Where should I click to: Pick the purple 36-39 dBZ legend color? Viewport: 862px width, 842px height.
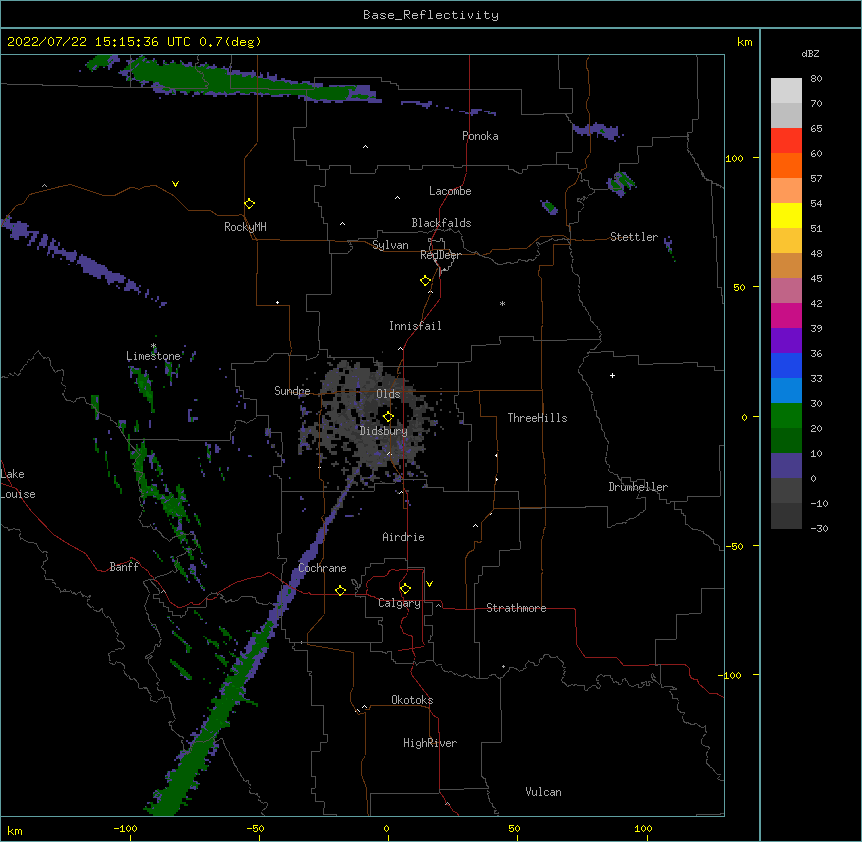pos(786,341)
